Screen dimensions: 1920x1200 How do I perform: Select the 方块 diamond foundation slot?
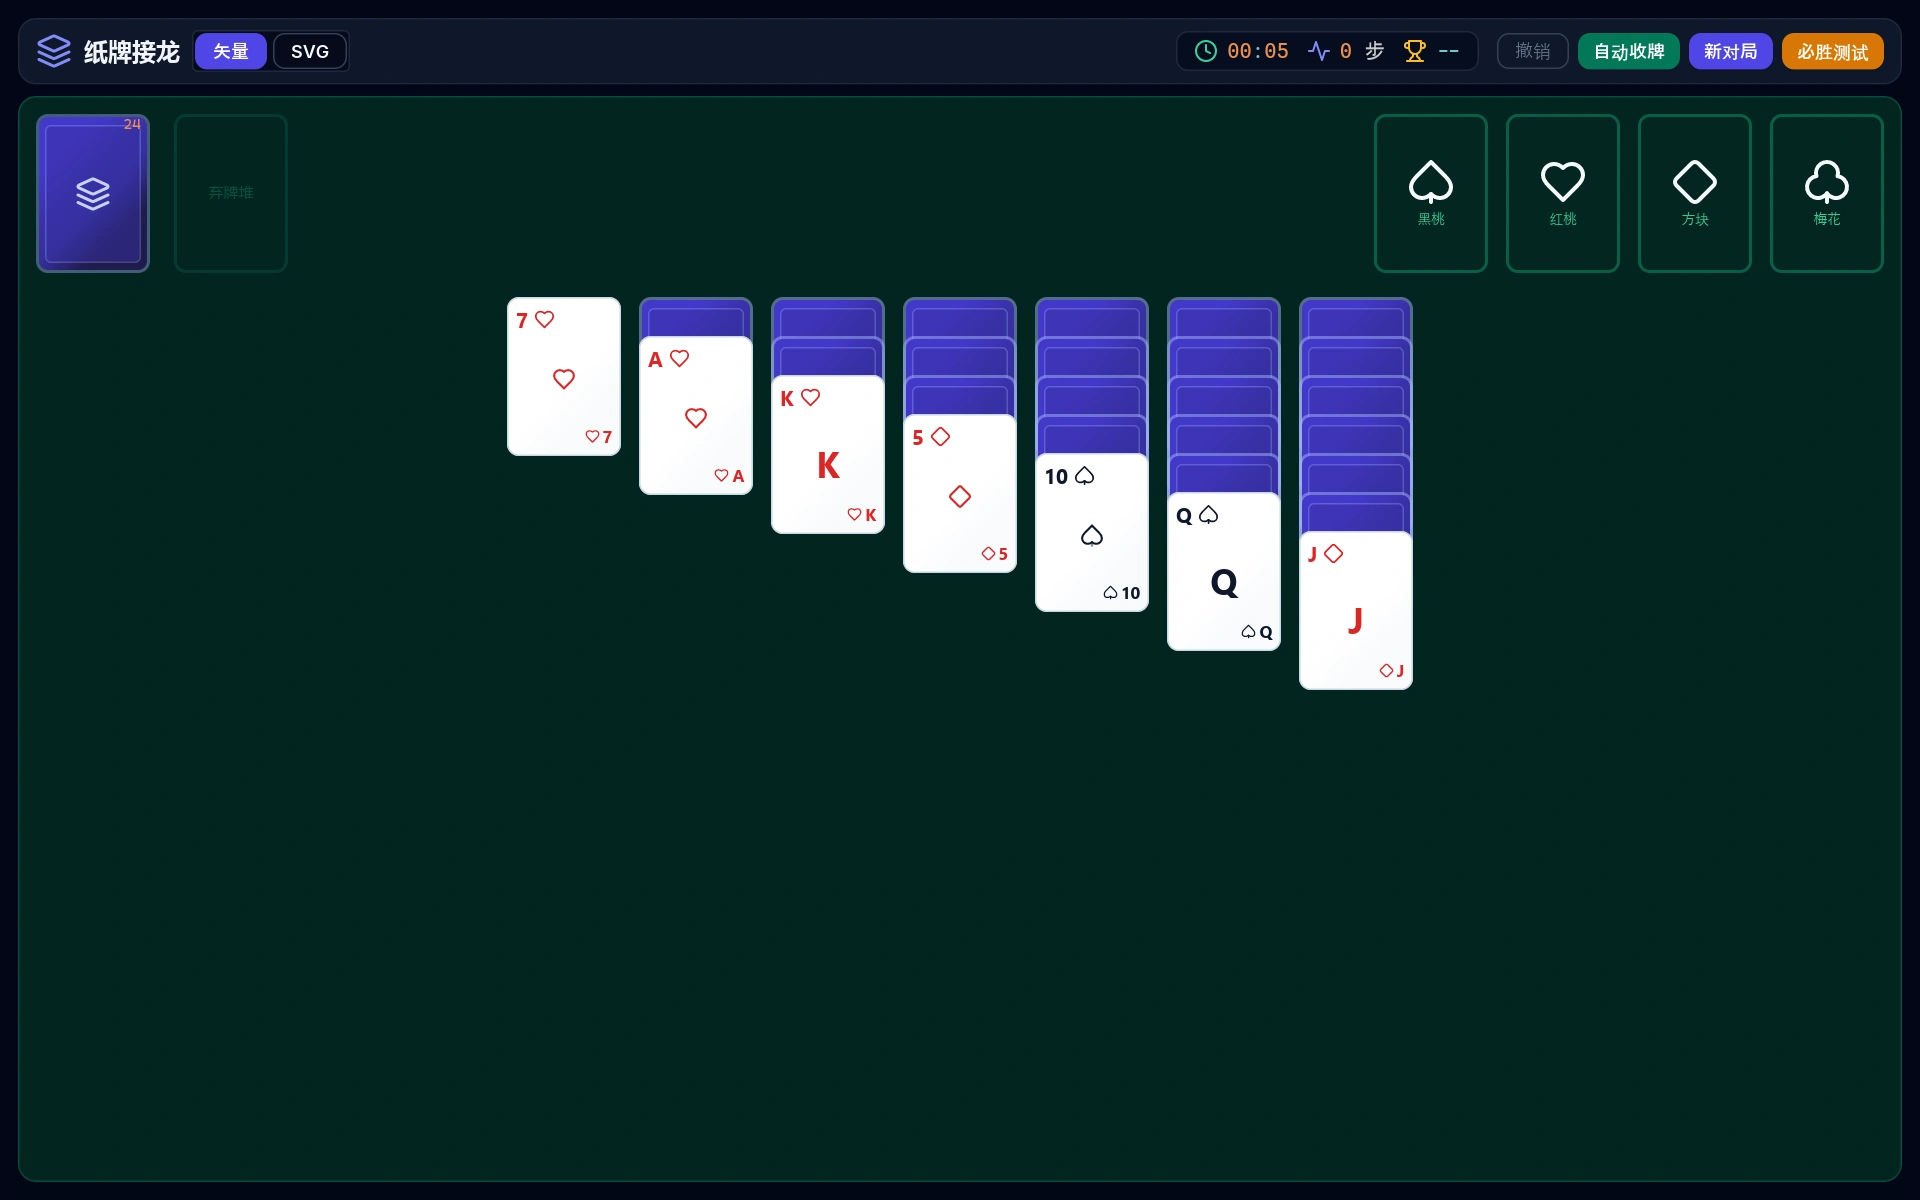[1695, 193]
